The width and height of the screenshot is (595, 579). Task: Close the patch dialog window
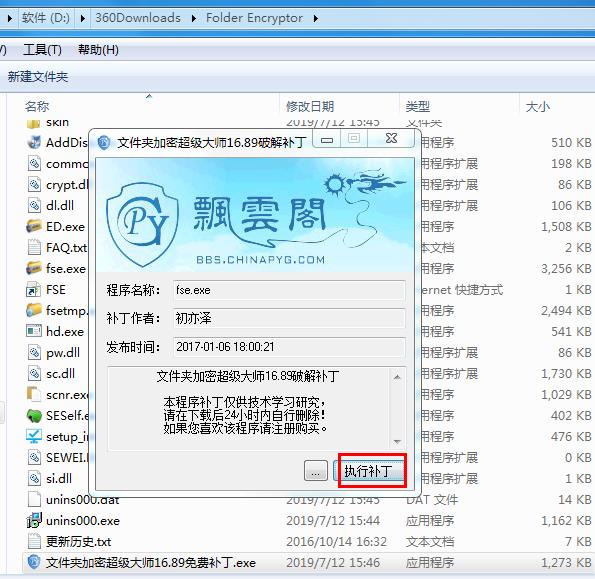pos(391,138)
